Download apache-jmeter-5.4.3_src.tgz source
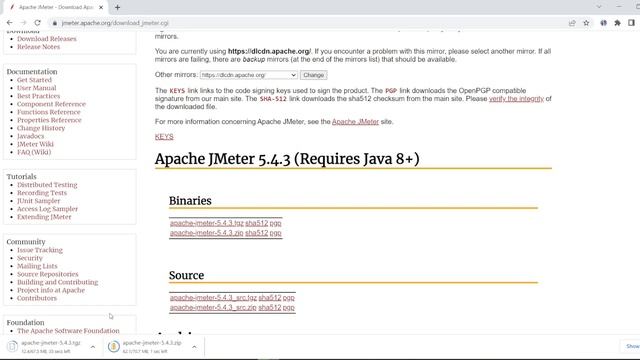Image resolution: width=640 pixels, height=360 pixels. pos(213,298)
